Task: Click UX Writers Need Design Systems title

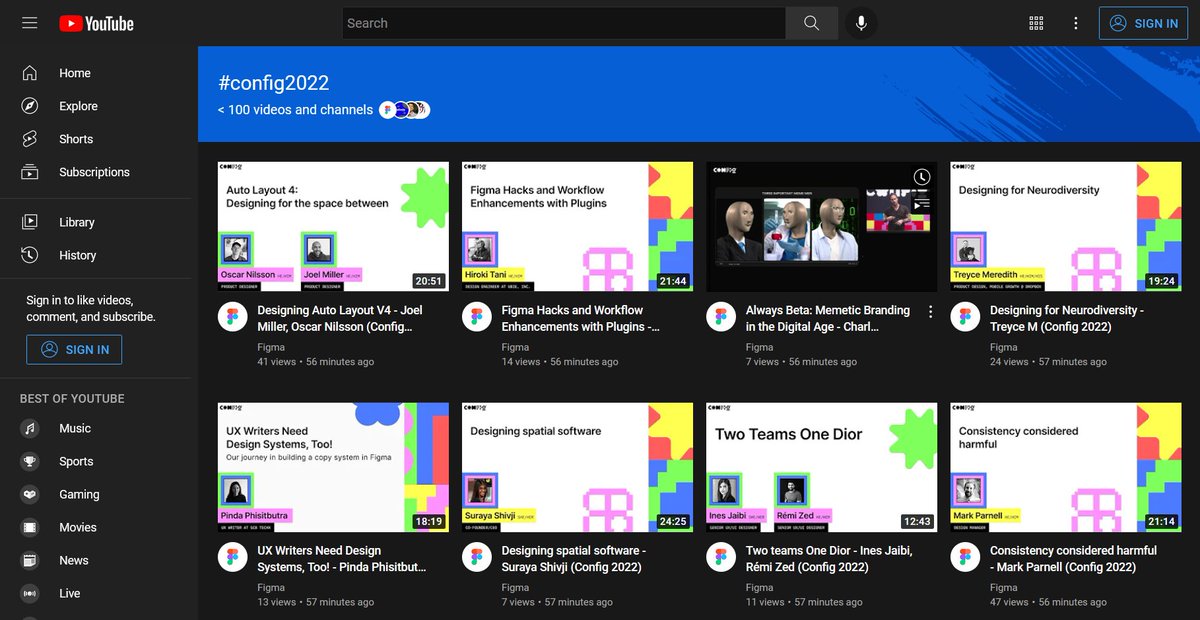Action: click(x=342, y=559)
